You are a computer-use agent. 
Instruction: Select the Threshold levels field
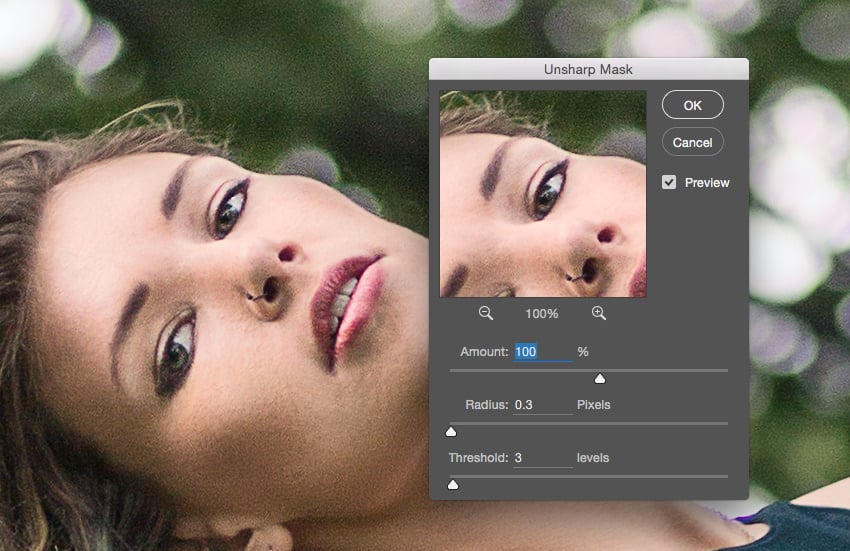pyautogui.click(x=542, y=458)
